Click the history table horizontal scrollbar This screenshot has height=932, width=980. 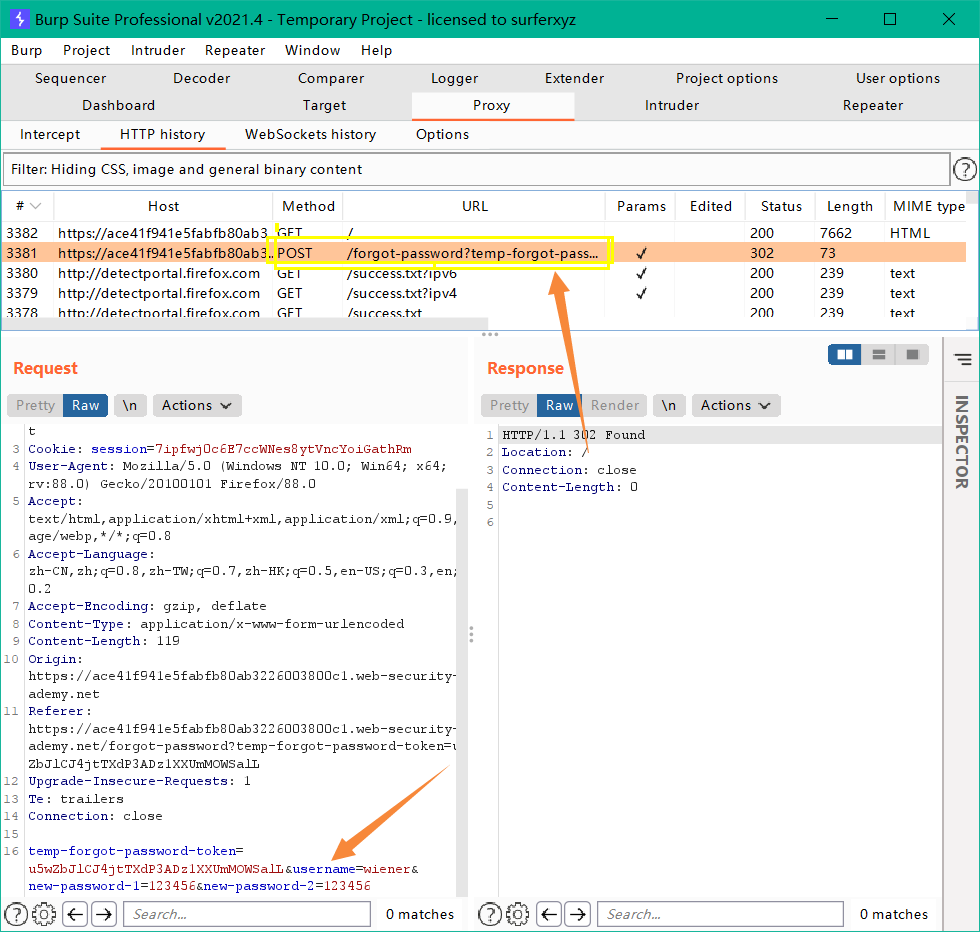(x=245, y=323)
